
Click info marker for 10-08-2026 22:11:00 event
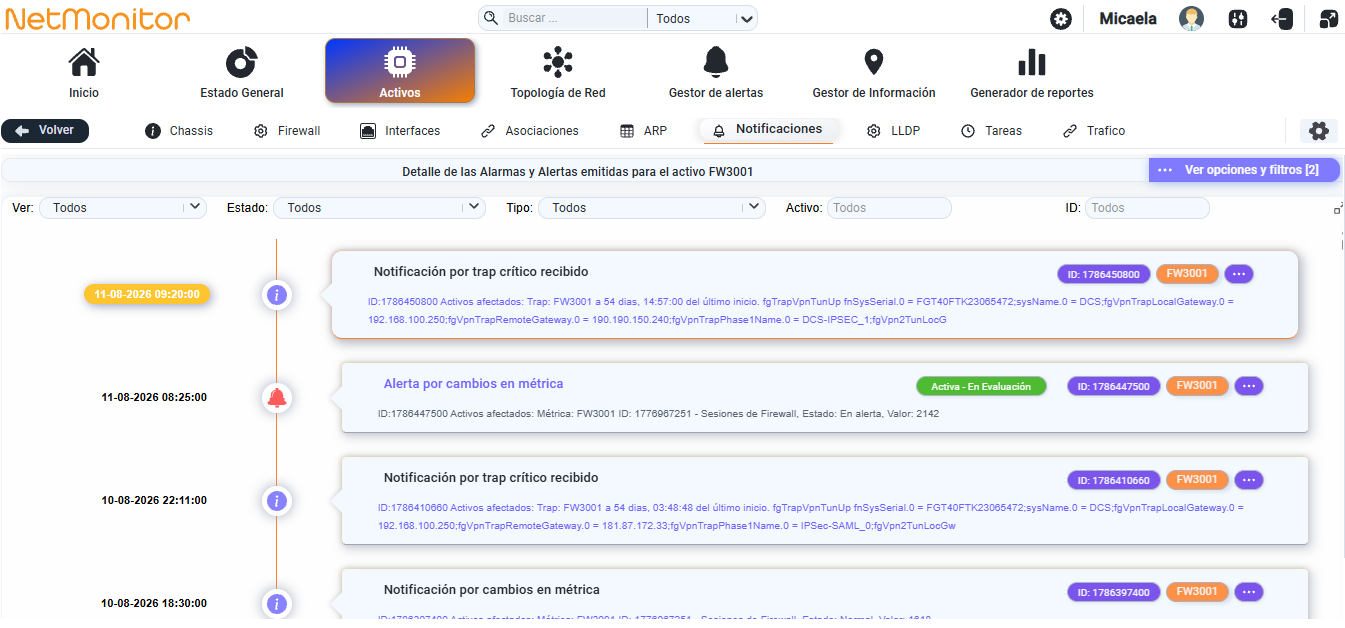pyautogui.click(x=277, y=500)
